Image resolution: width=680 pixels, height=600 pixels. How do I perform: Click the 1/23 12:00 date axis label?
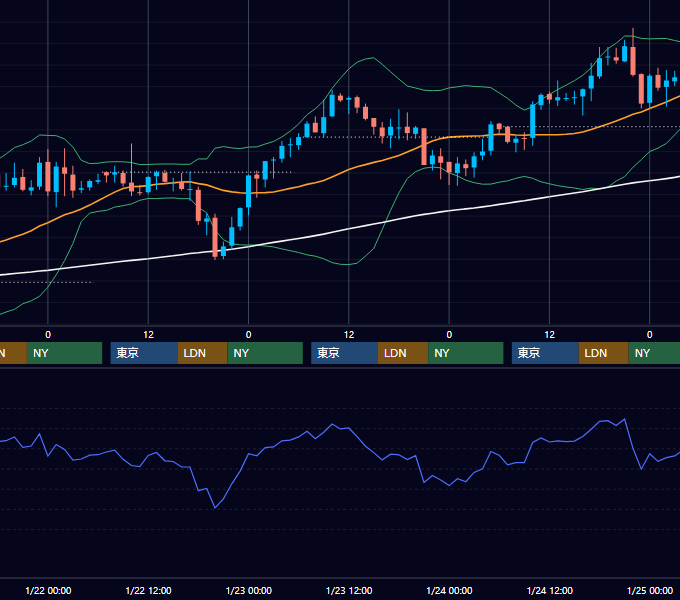(349, 590)
